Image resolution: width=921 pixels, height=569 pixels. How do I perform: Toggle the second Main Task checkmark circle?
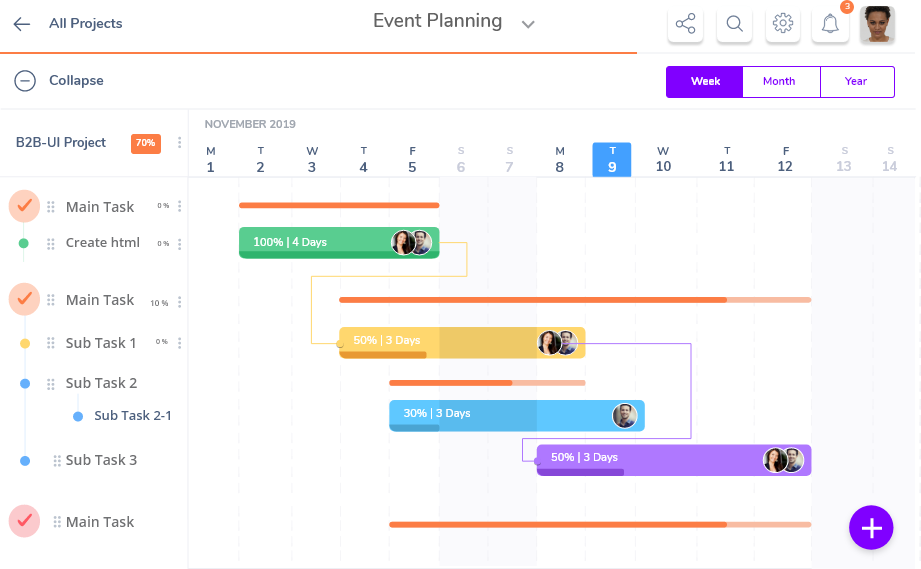click(24, 299)
